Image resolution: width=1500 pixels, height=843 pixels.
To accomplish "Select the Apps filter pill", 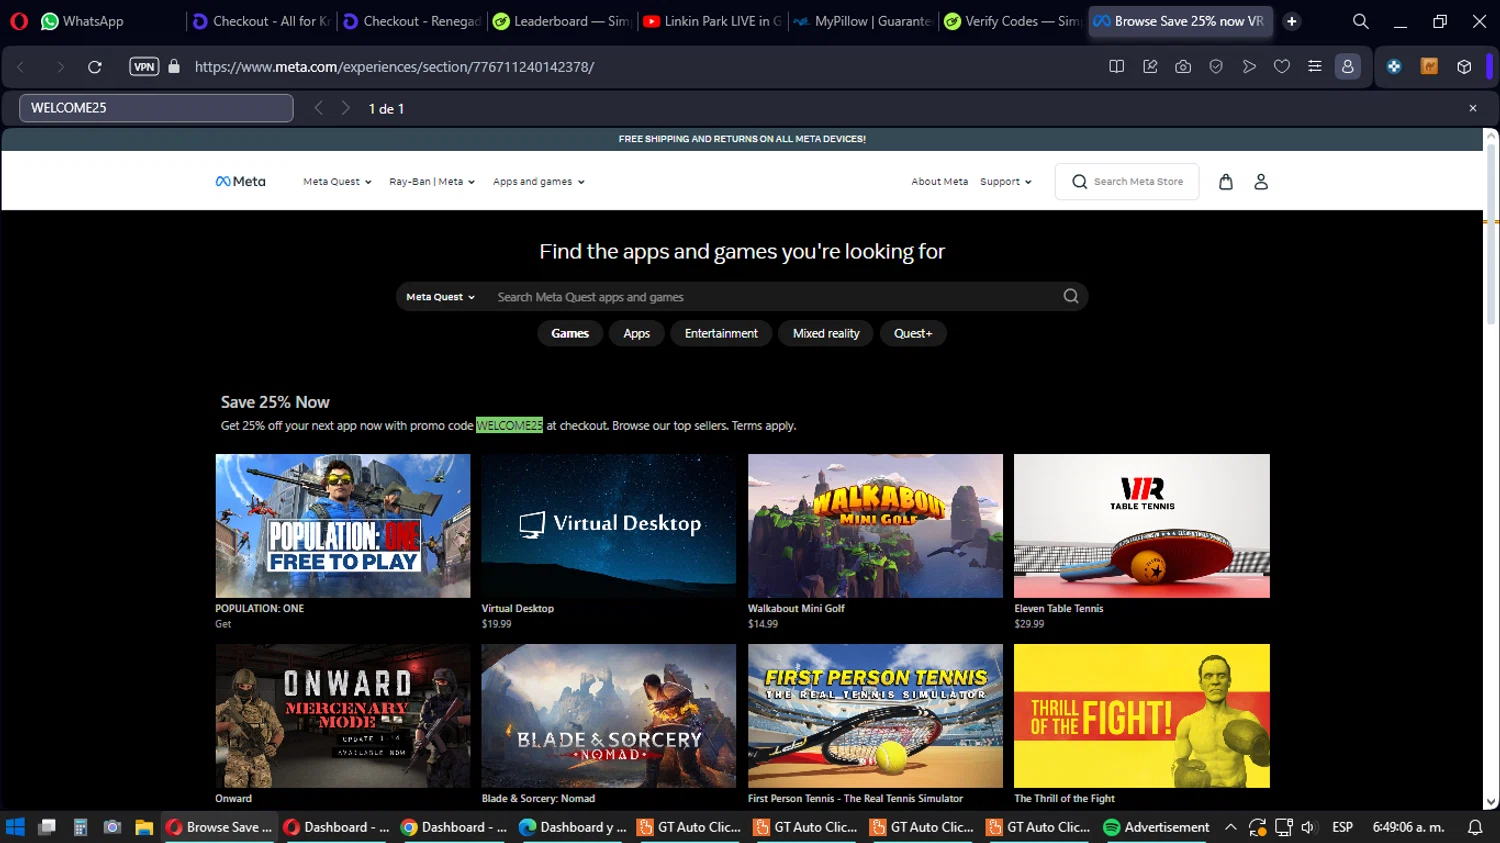I will click(637, 334).
